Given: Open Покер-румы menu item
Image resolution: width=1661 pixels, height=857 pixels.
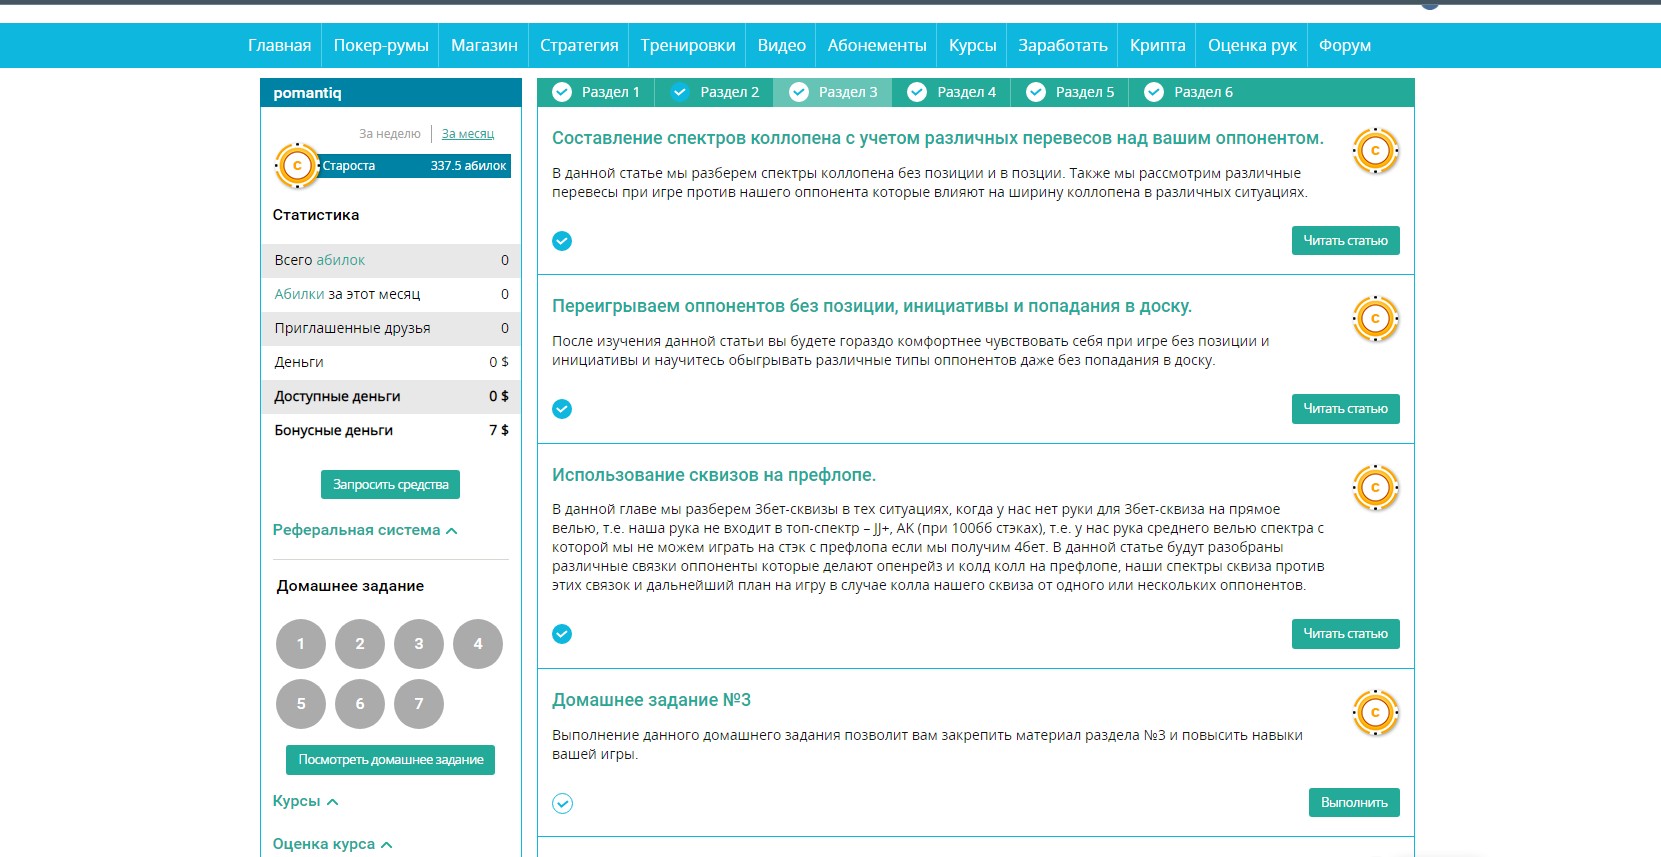Looking at the screenshot, I should [381, 45].
